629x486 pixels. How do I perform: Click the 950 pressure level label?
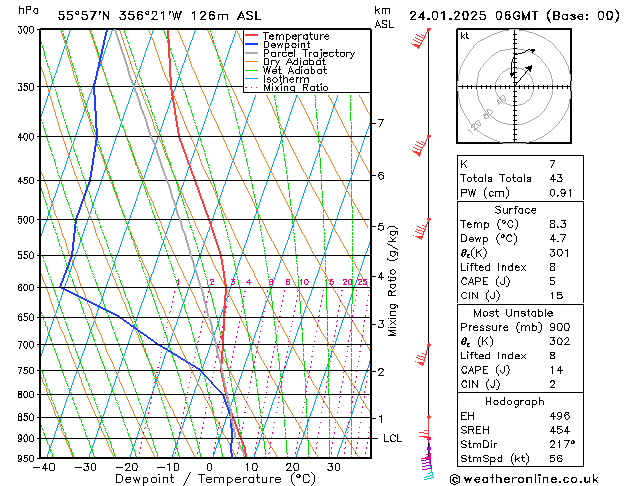(x=28, y=458)
